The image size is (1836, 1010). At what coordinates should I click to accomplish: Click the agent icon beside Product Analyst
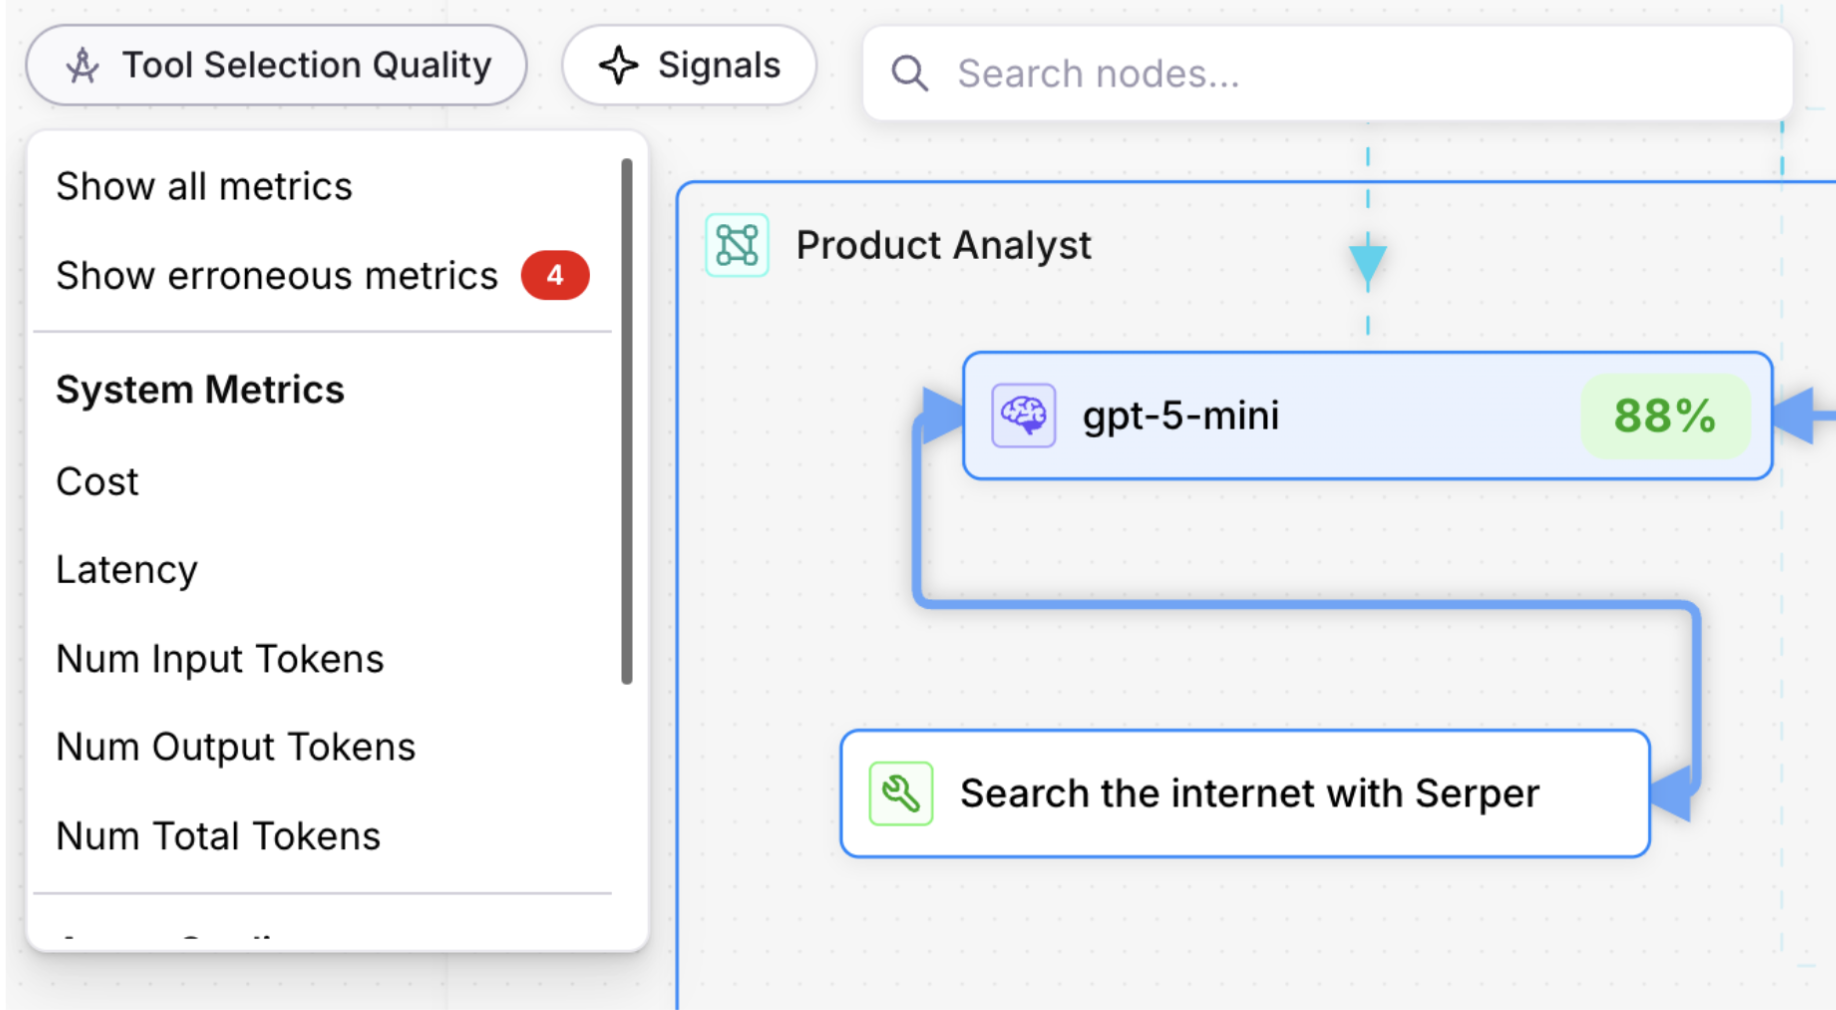[x=736, y=244]
